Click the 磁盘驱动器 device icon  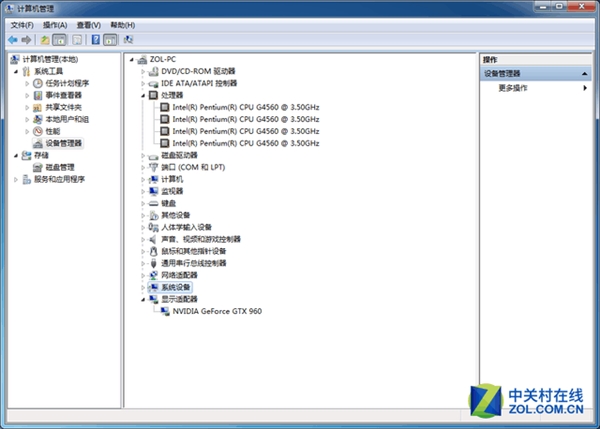click(x=153, y=155)
